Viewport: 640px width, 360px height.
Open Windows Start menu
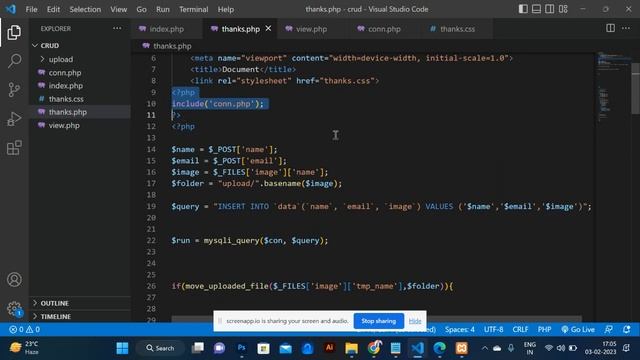point(122,348)
